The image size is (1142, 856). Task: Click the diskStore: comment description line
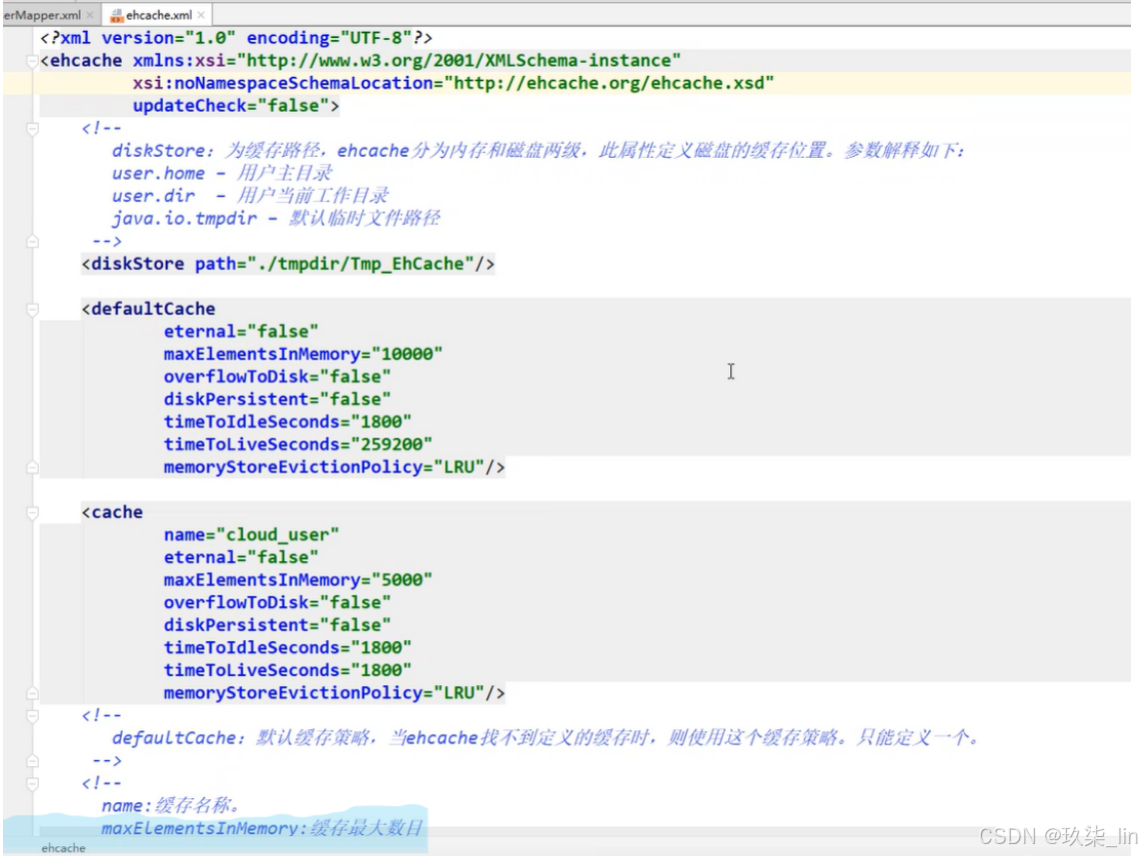pos(538,151)
